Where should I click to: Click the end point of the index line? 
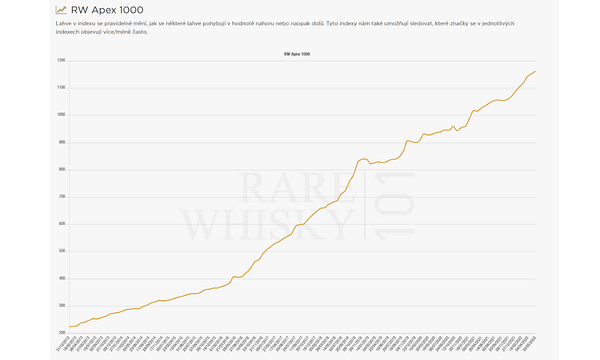click(x=535, y=71)
